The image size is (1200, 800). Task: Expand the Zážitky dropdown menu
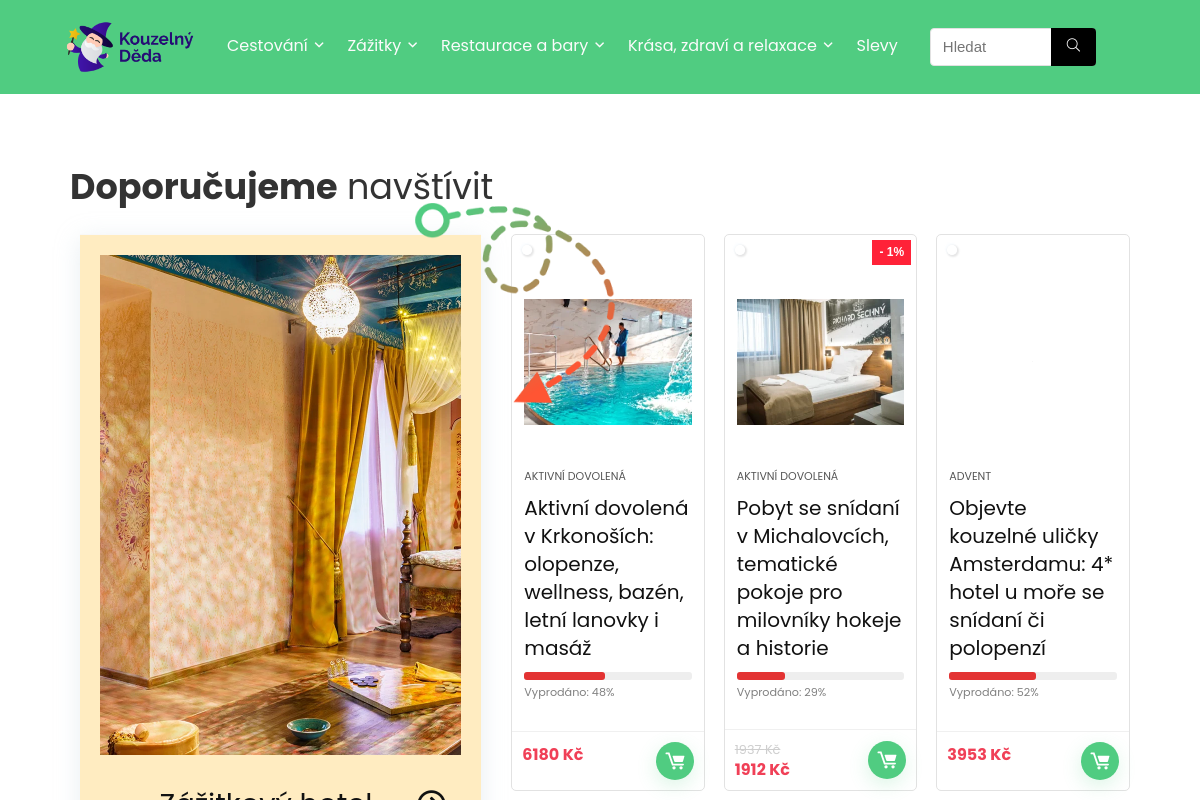pyautogui.click(x=382, y=45)
